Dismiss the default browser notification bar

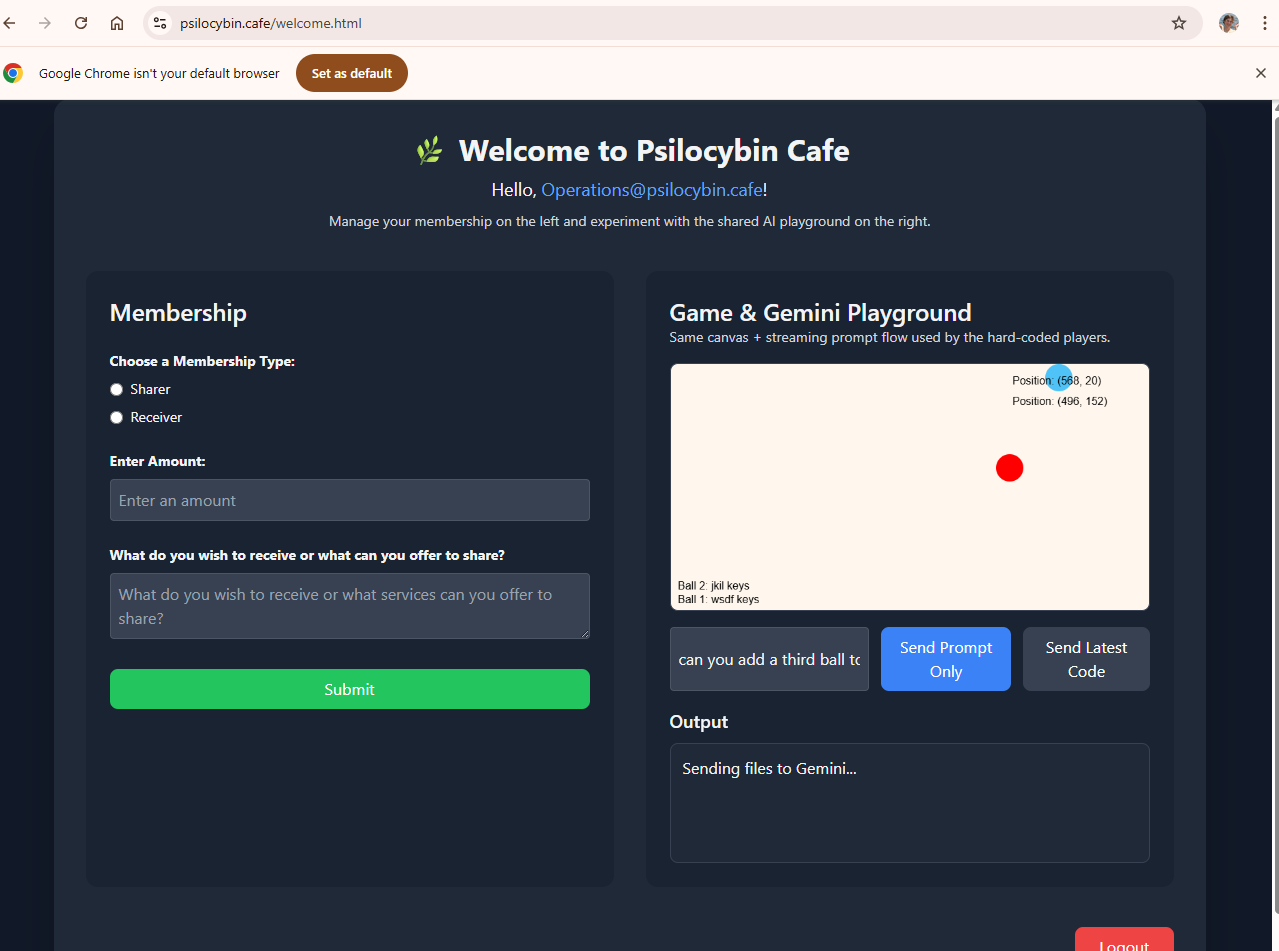pyautogui.click(x=1260, y=73)
